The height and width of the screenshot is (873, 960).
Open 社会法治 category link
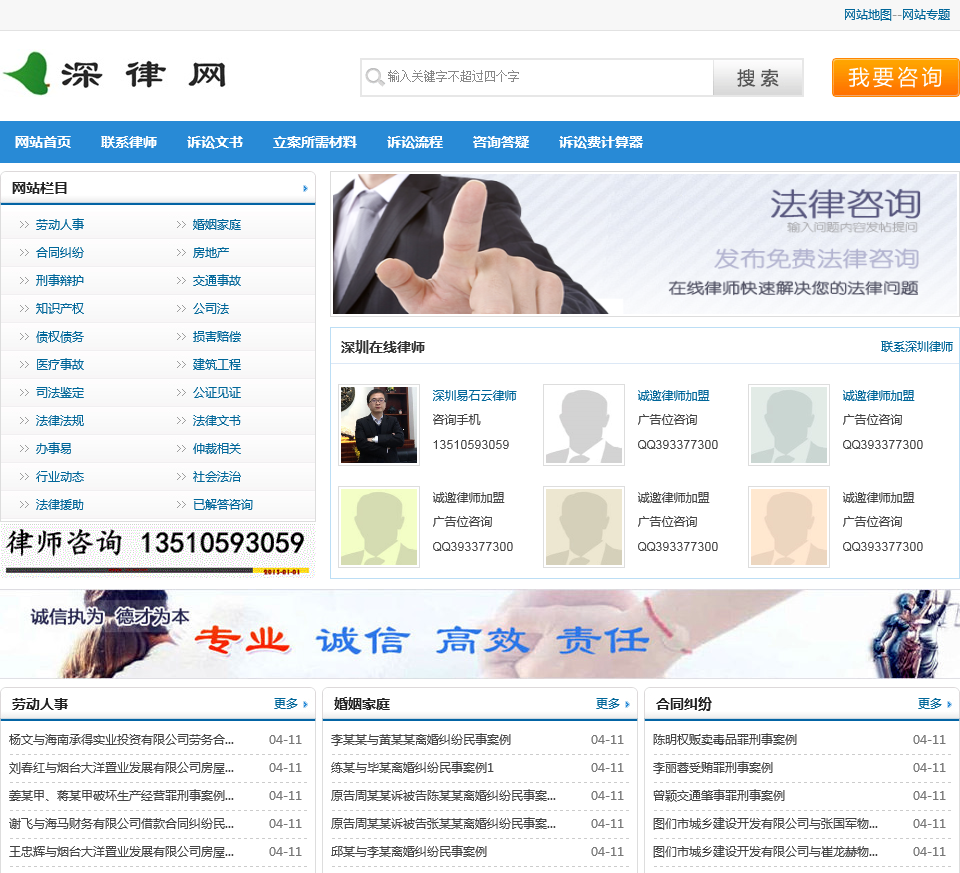(x=217, y=477)
